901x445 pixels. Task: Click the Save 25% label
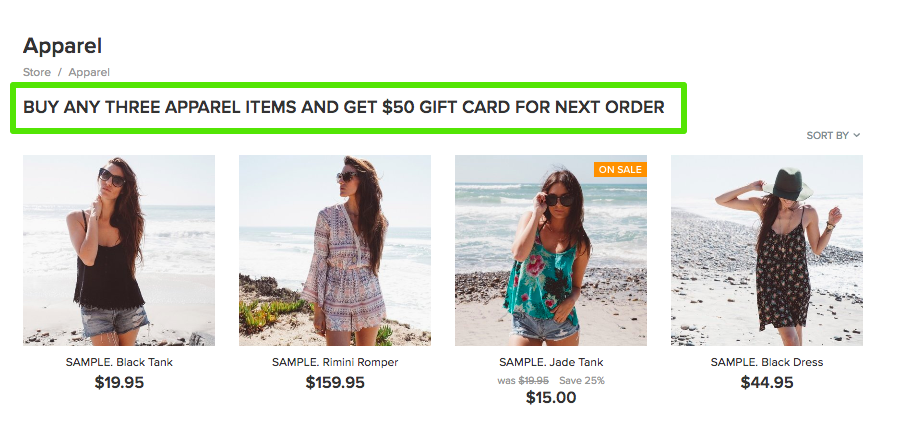(x=581, y=380)
